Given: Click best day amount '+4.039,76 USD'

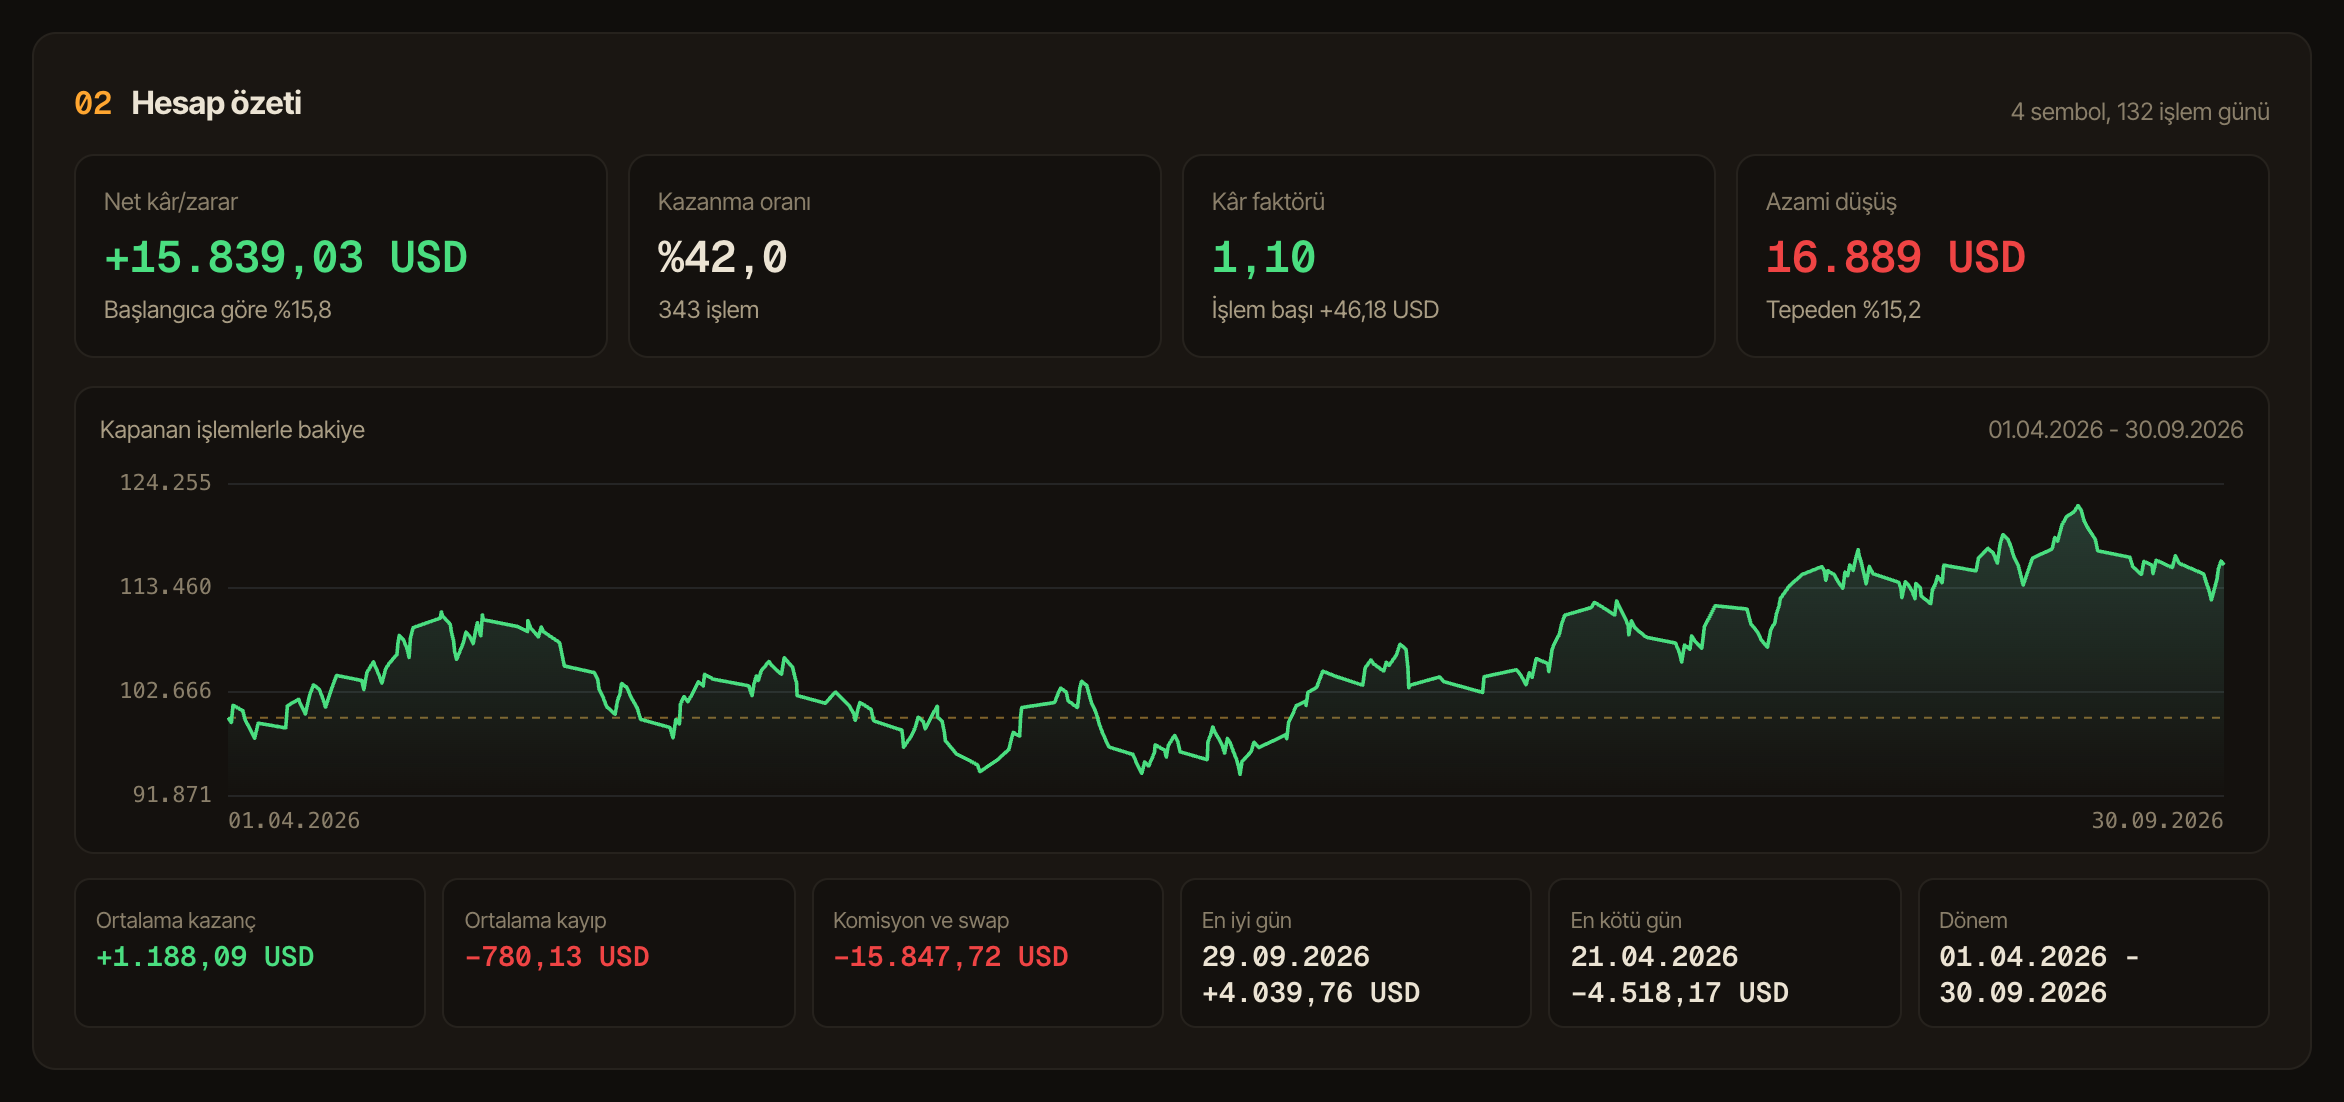Looking at the screenshot, I should tap(1311, 993).
